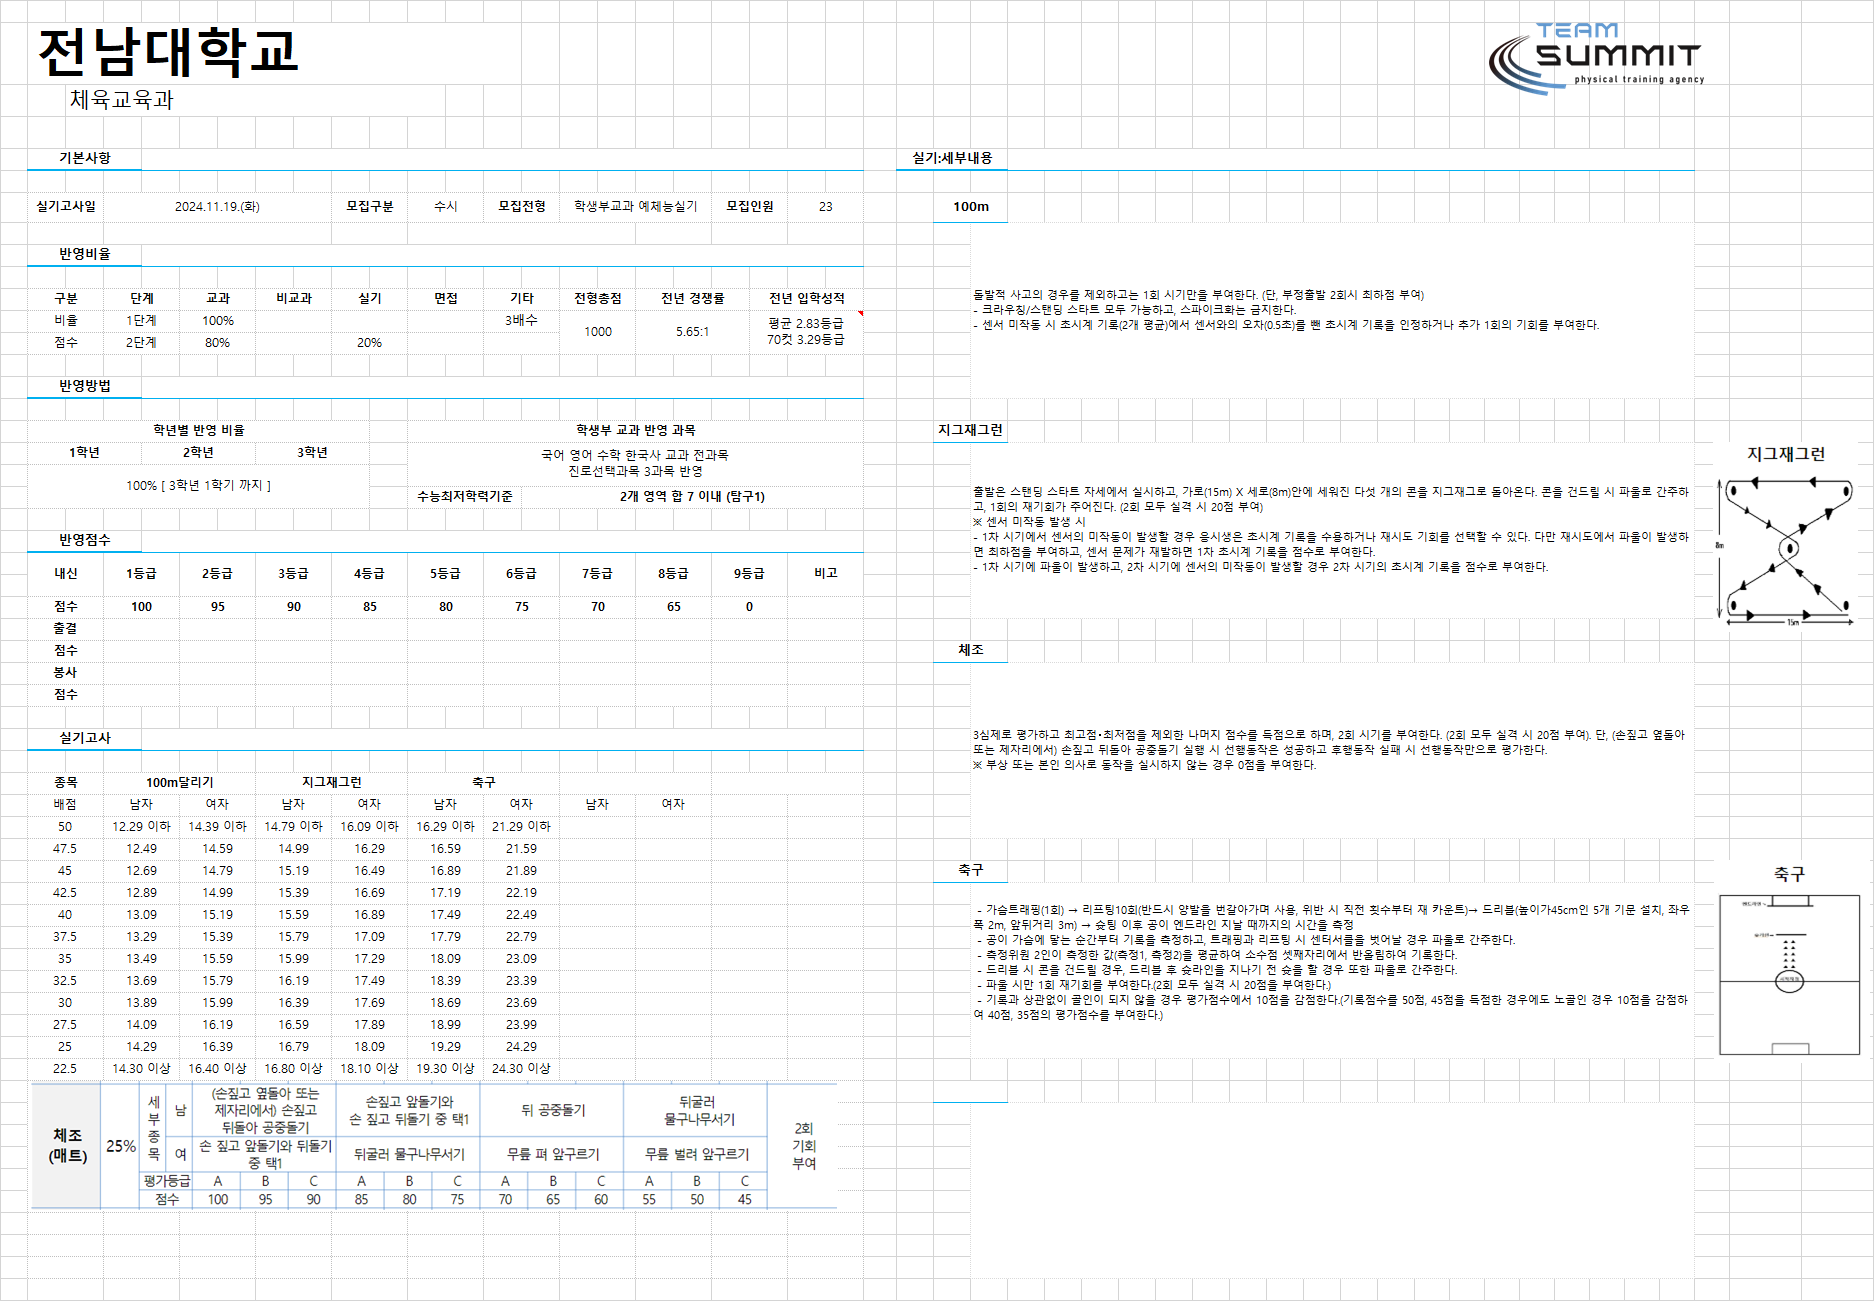Select the 100m heading in the detail section

click(x=970, y=206)
